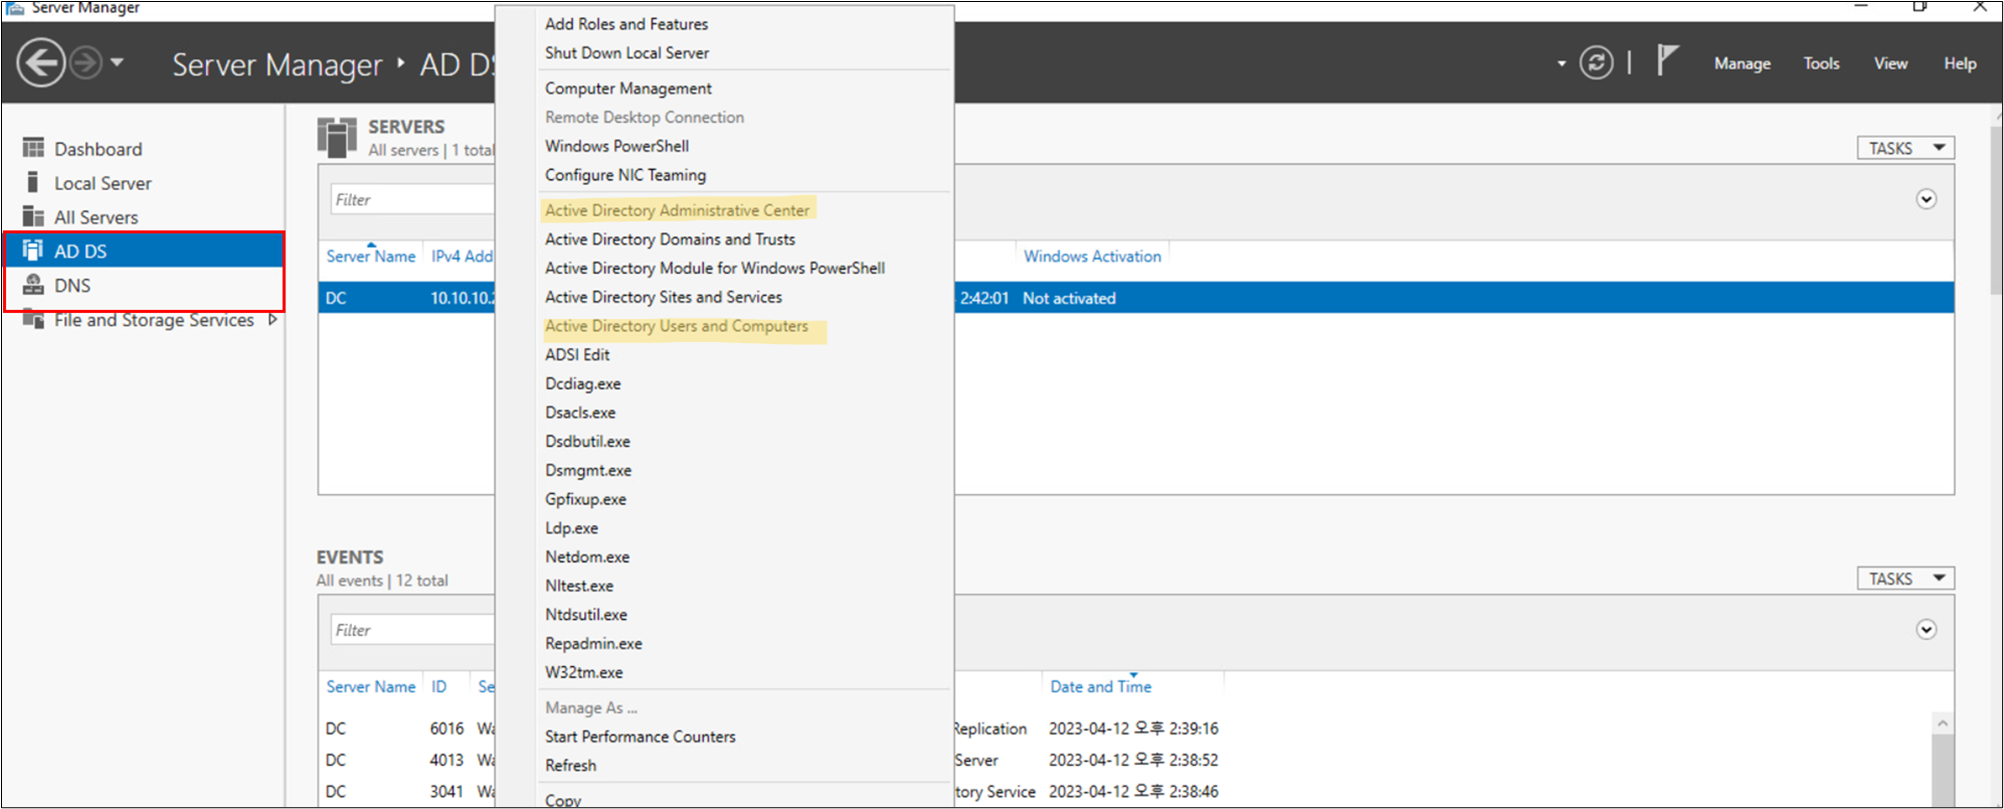The height and width of the screenshot is (809, 2004).
Task: Open the Help menu
Action: [x=1960, y=63]
